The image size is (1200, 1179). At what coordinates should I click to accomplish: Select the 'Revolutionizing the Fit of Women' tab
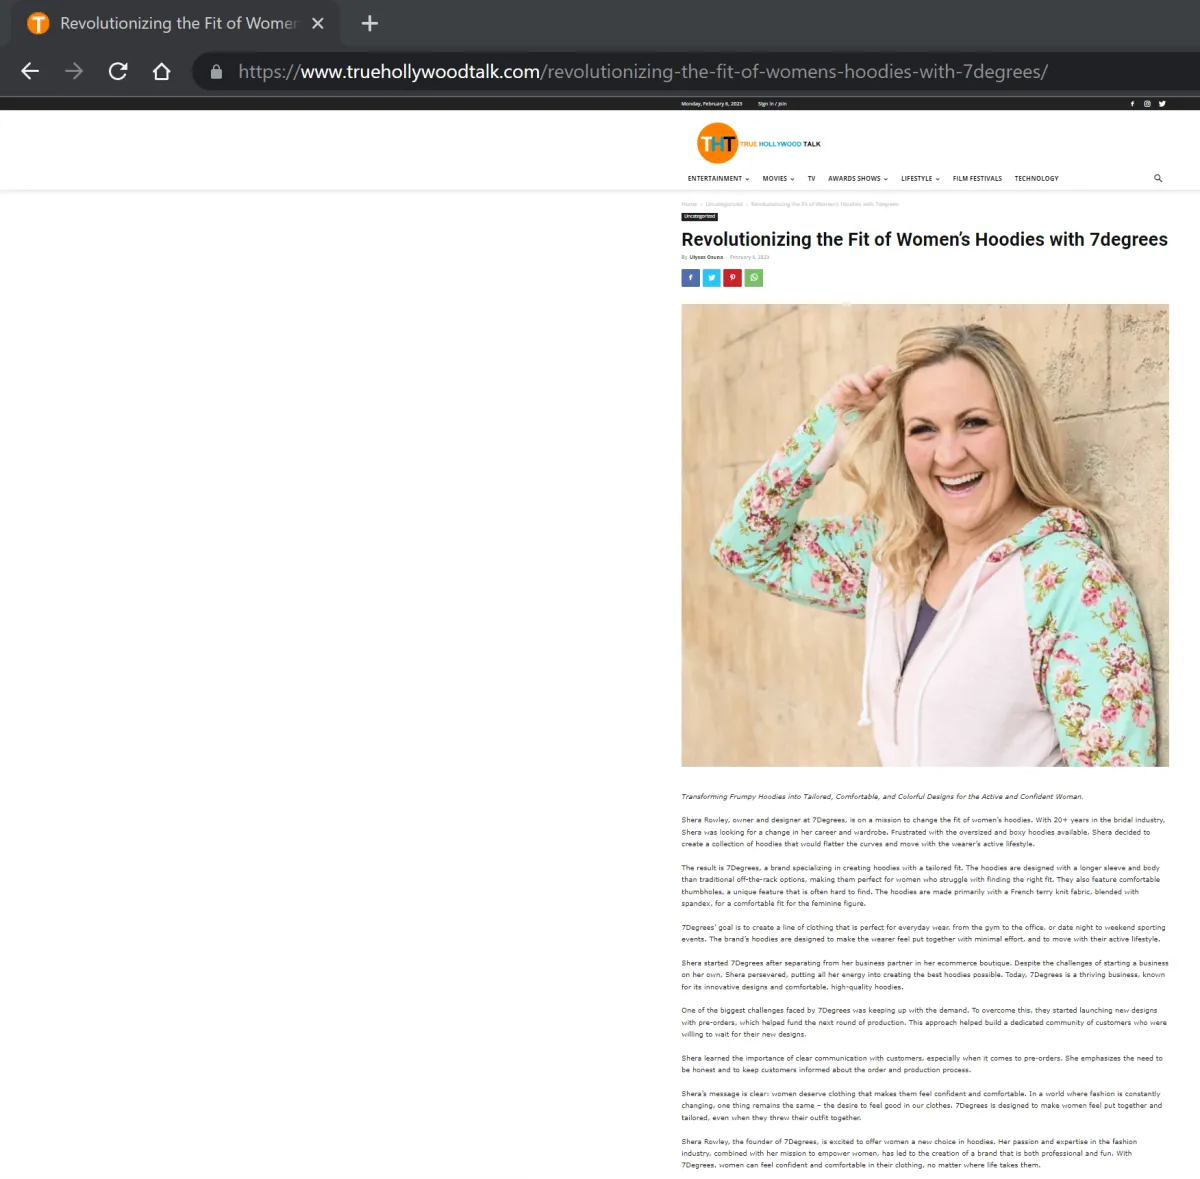pos(175,23)
